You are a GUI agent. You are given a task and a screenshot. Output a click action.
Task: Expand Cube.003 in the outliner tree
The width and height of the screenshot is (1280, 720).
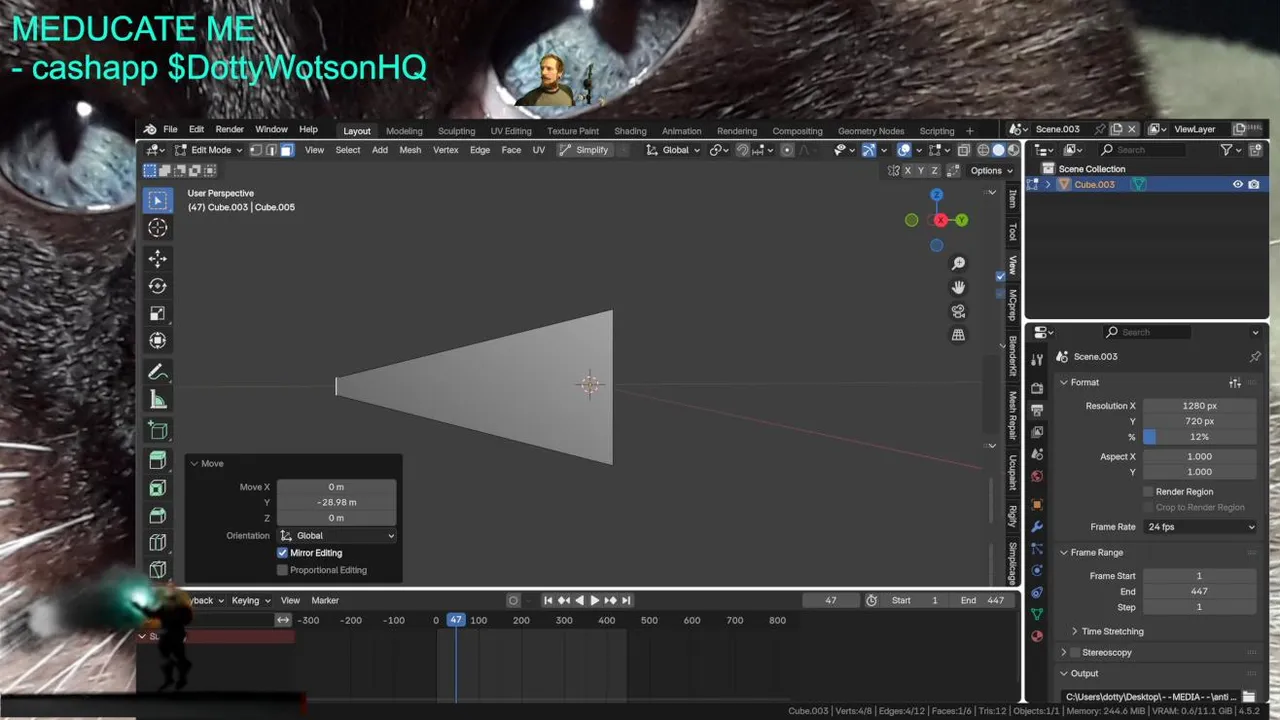(1048, 184)
